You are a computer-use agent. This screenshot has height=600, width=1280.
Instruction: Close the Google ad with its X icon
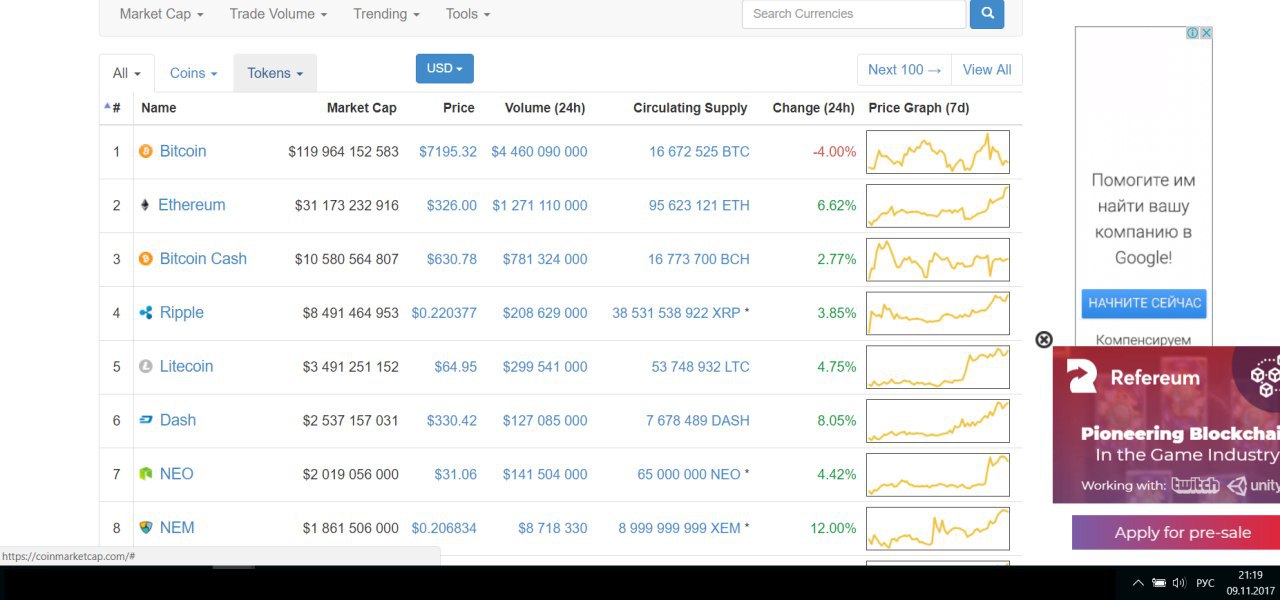click(x=1206, y=33)
